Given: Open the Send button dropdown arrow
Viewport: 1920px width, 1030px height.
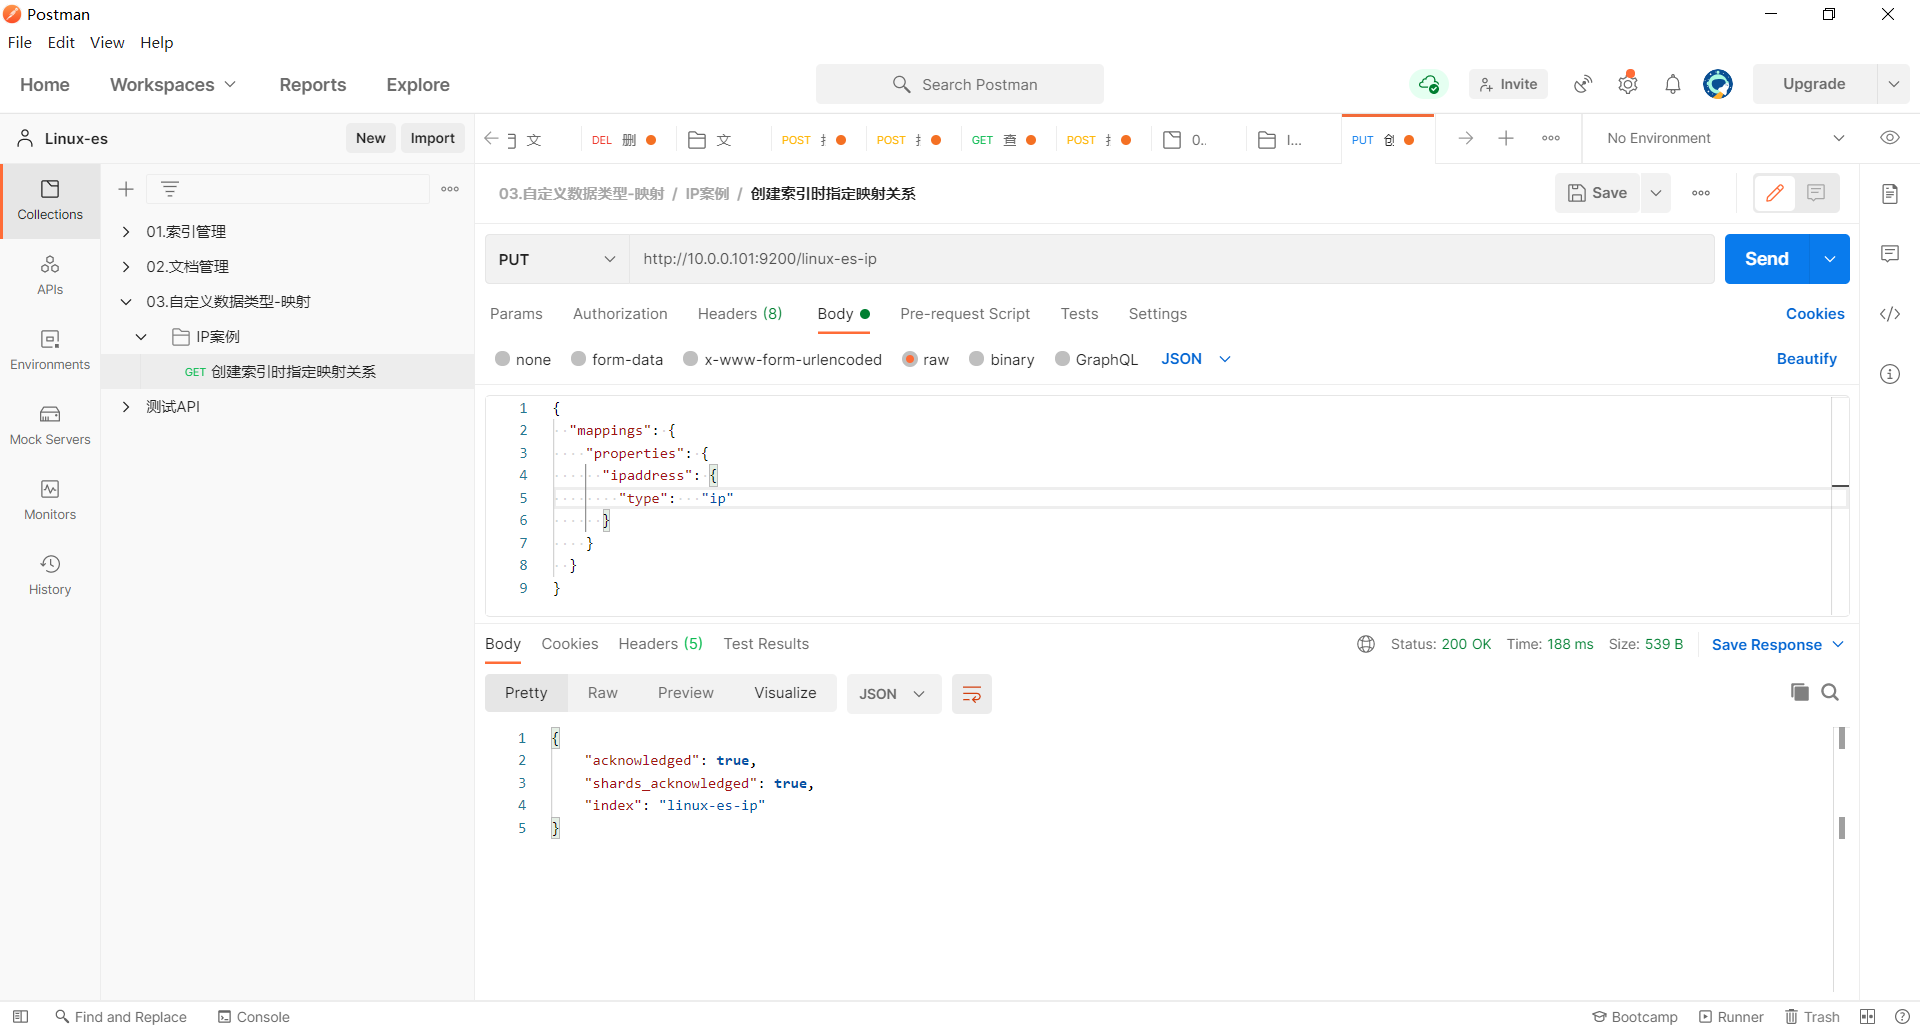Looking at the screenshot, I should click(x=1830, y=259).
